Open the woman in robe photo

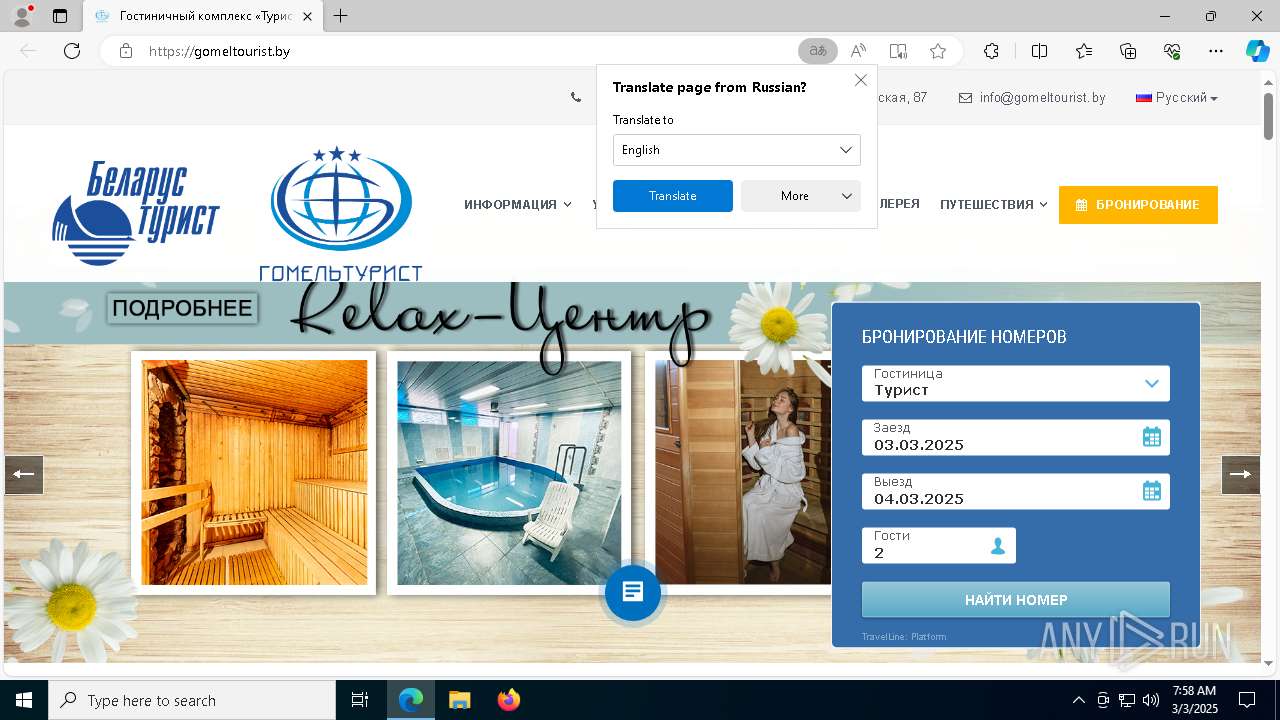pyautogui.click(x=742, y=472)
